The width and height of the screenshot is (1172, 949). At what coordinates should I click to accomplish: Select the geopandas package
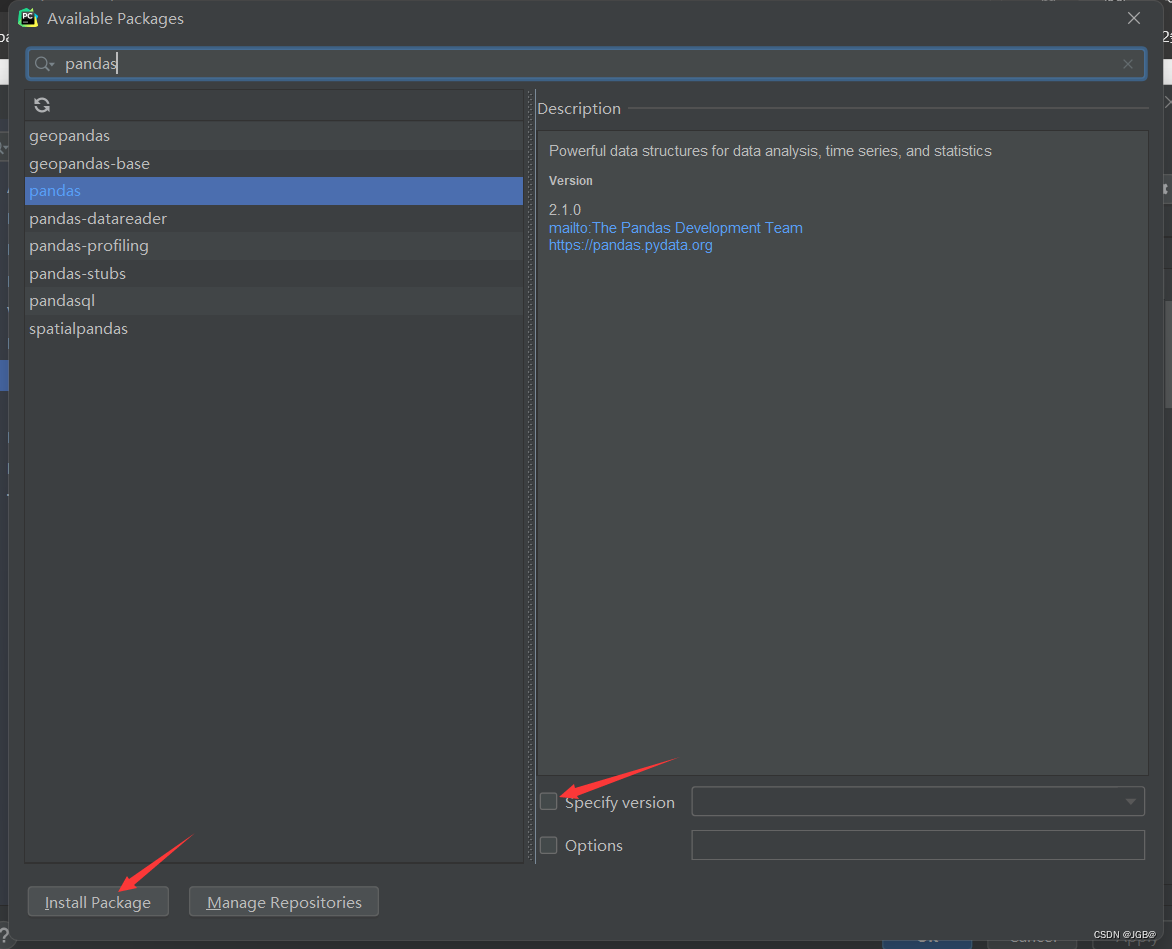(274, 136)
